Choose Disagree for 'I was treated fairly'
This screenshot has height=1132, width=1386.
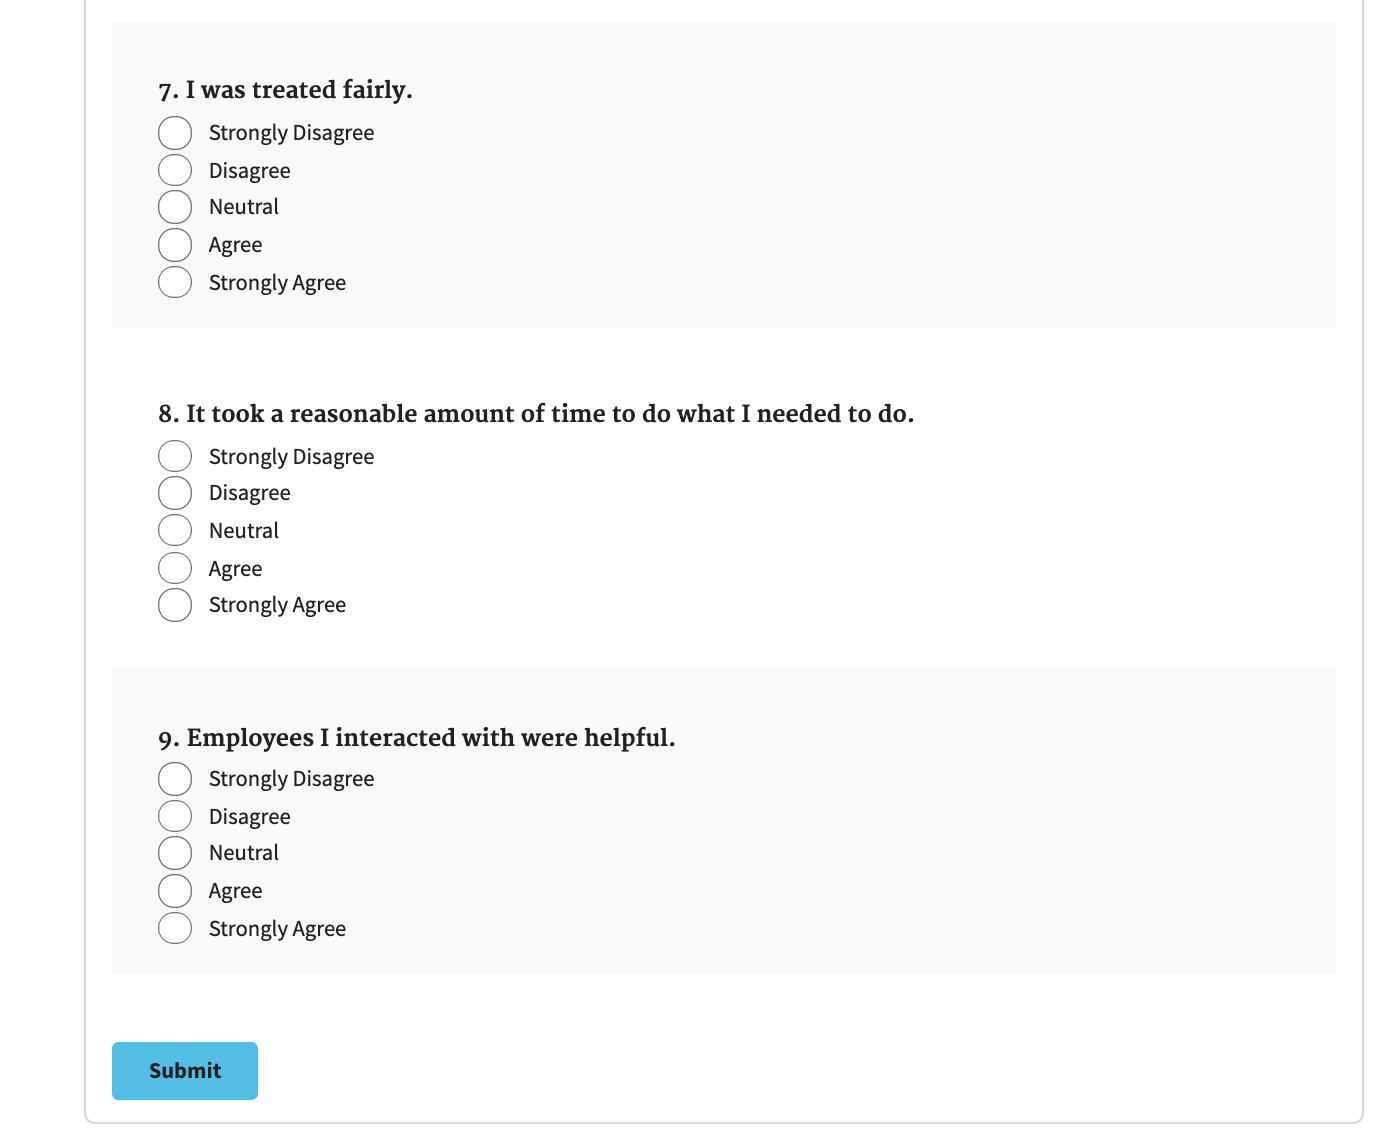175,170
